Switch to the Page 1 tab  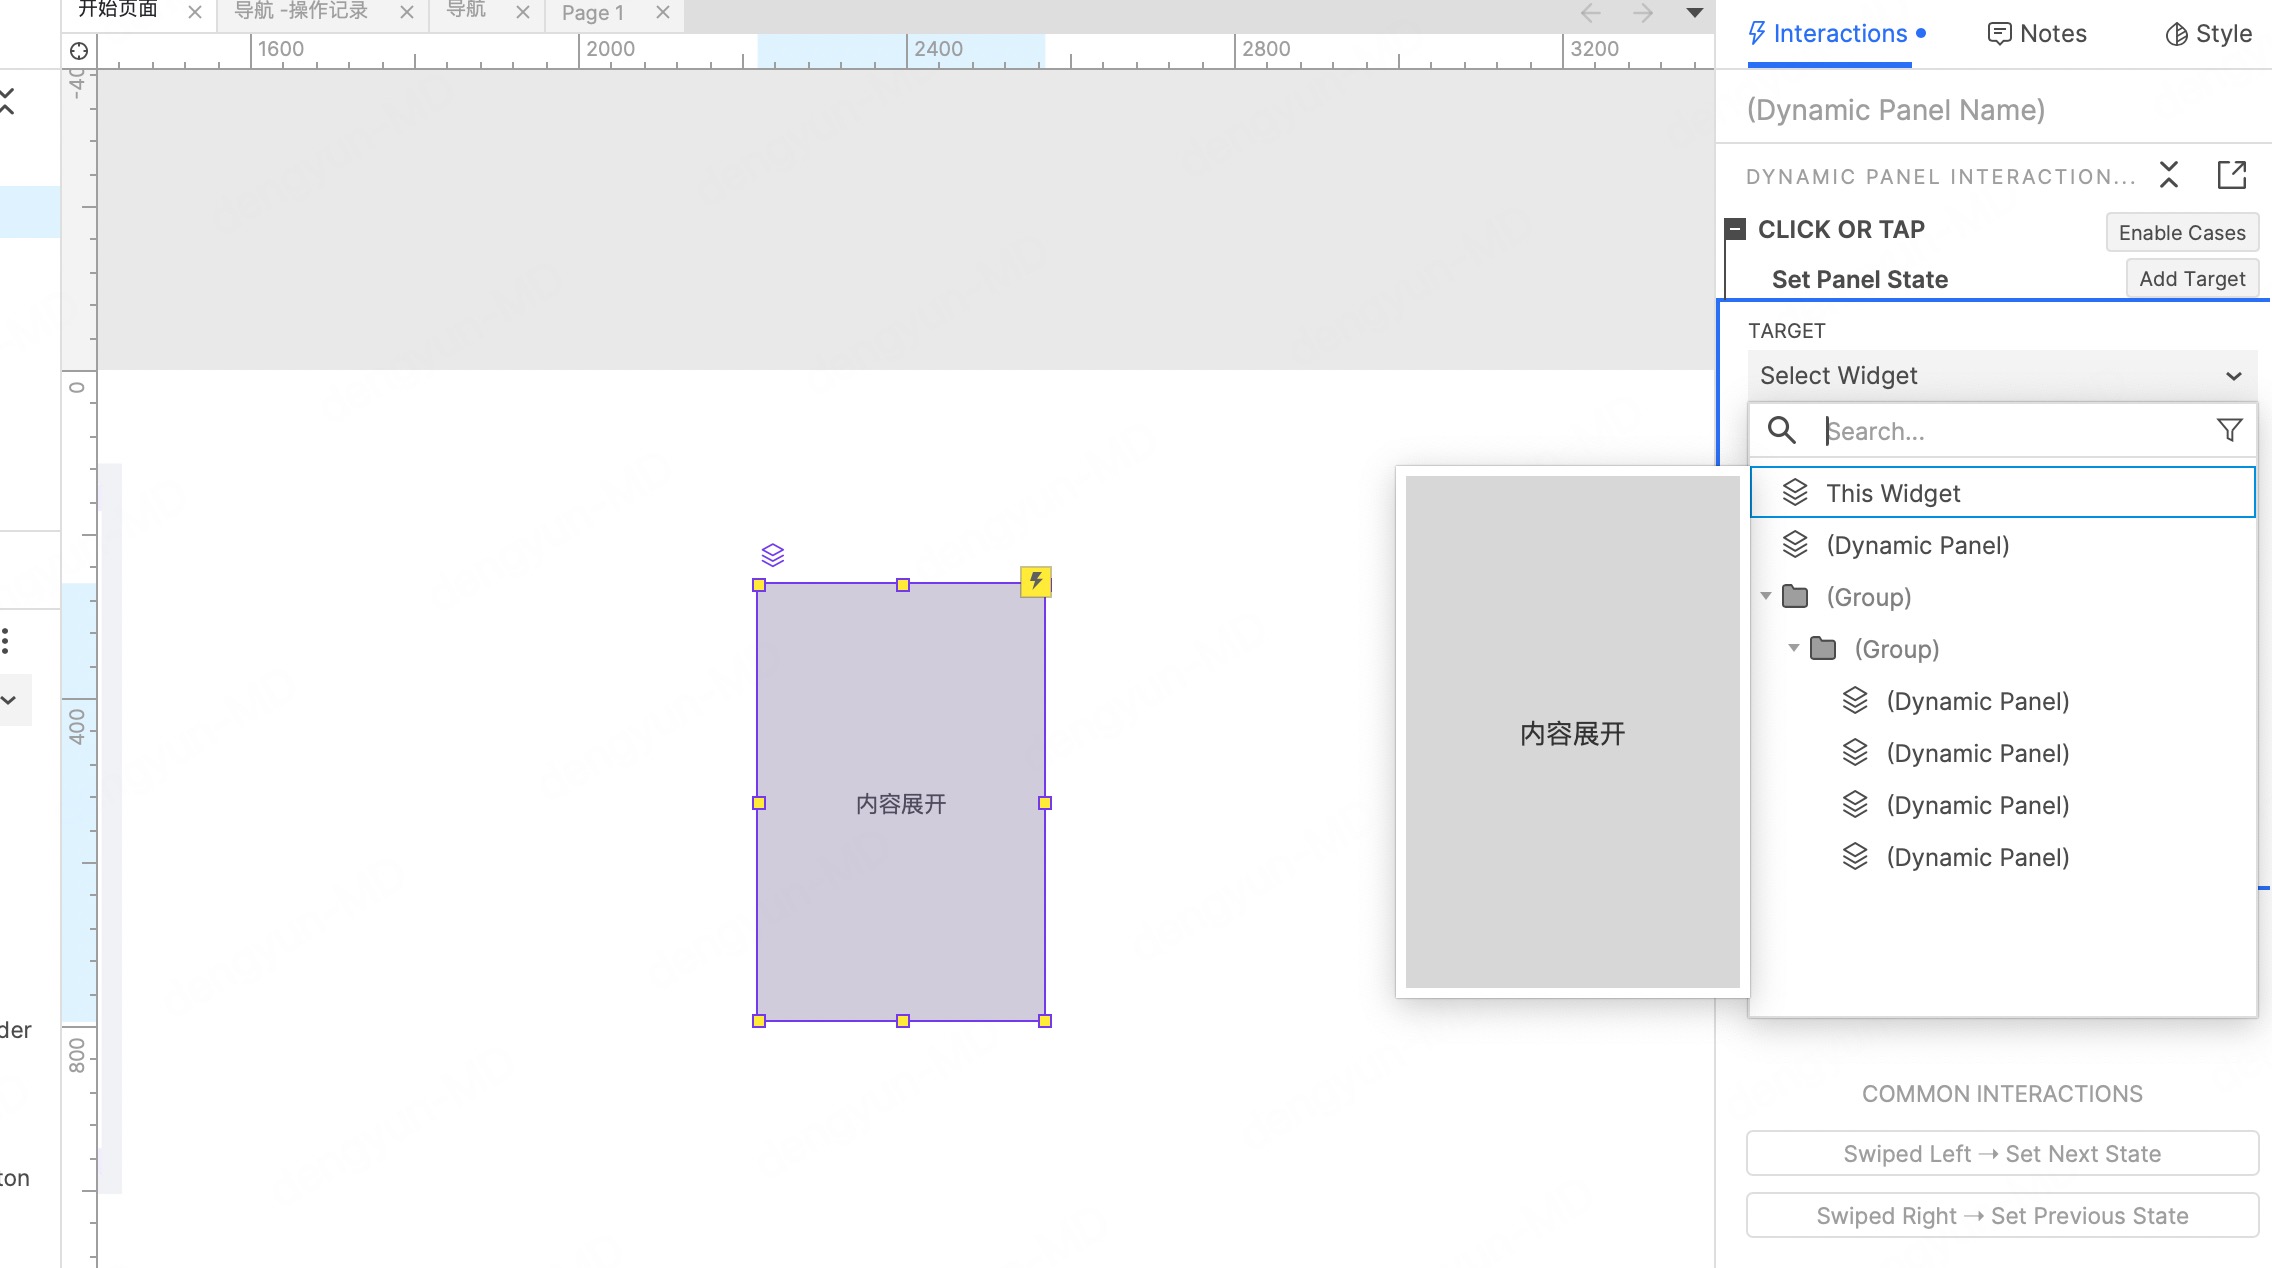pos(593,12)
